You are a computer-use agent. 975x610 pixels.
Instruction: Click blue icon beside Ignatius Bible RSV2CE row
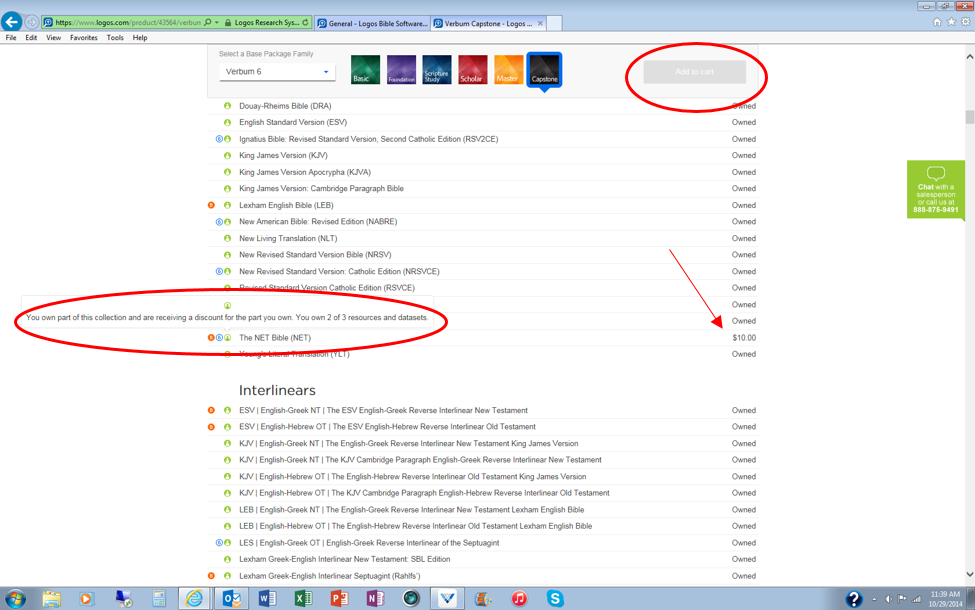coord(219,139)
